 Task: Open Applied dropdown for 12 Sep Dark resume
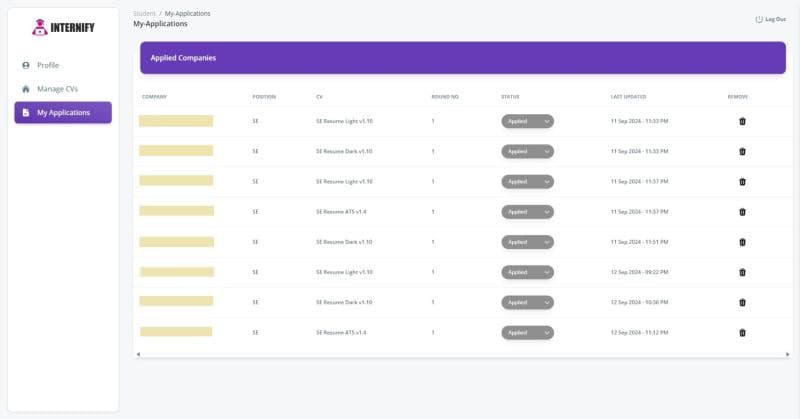coord(528,302)
